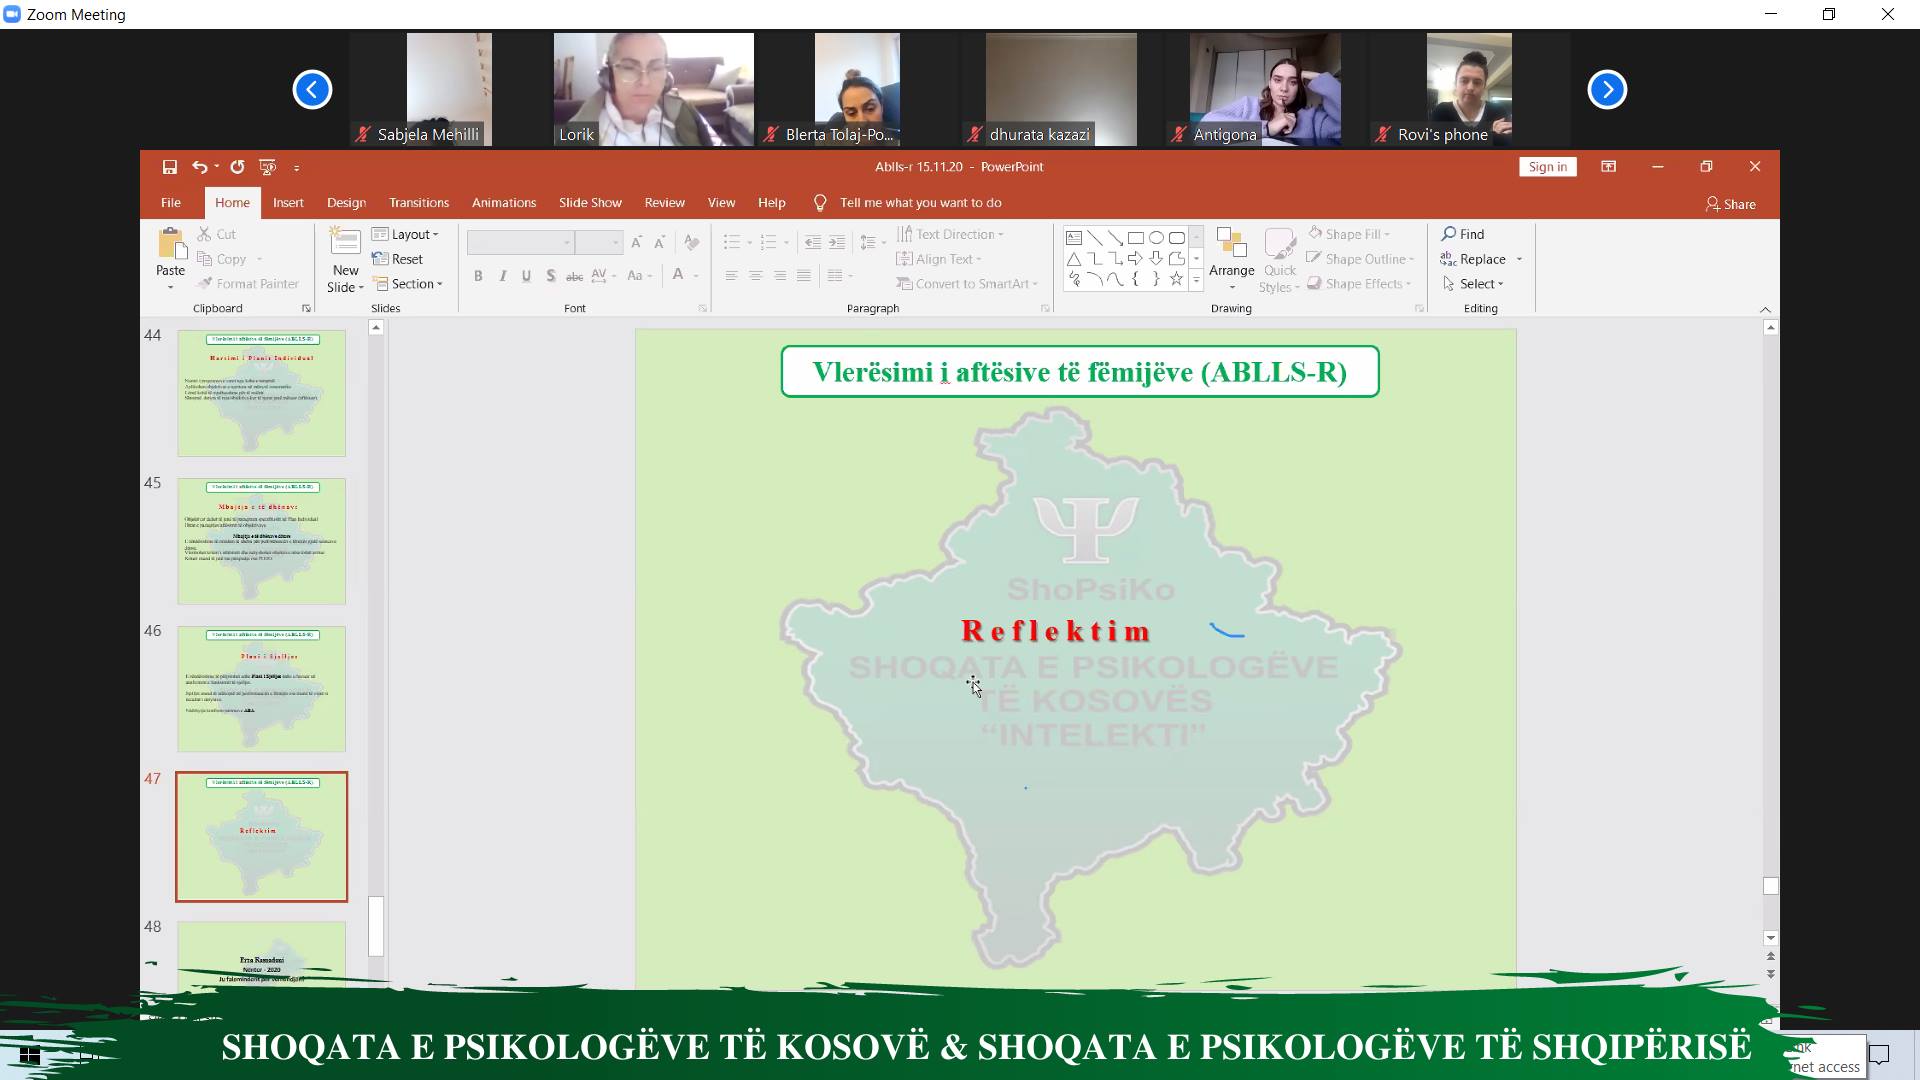The width and height of the screenshot is (1920, 1080).
Task: Click the Replace button
Action: tap(1473, 259)
